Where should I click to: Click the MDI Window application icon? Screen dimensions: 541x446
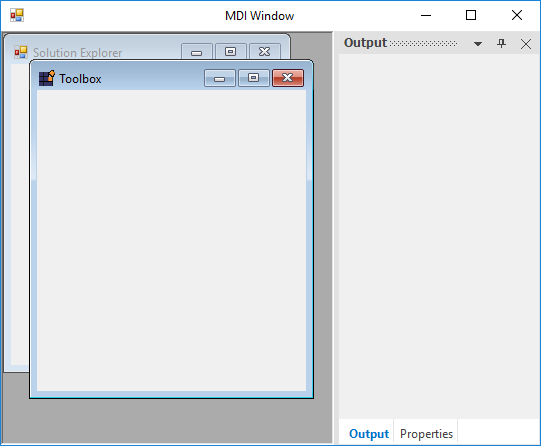click(17, 16)
